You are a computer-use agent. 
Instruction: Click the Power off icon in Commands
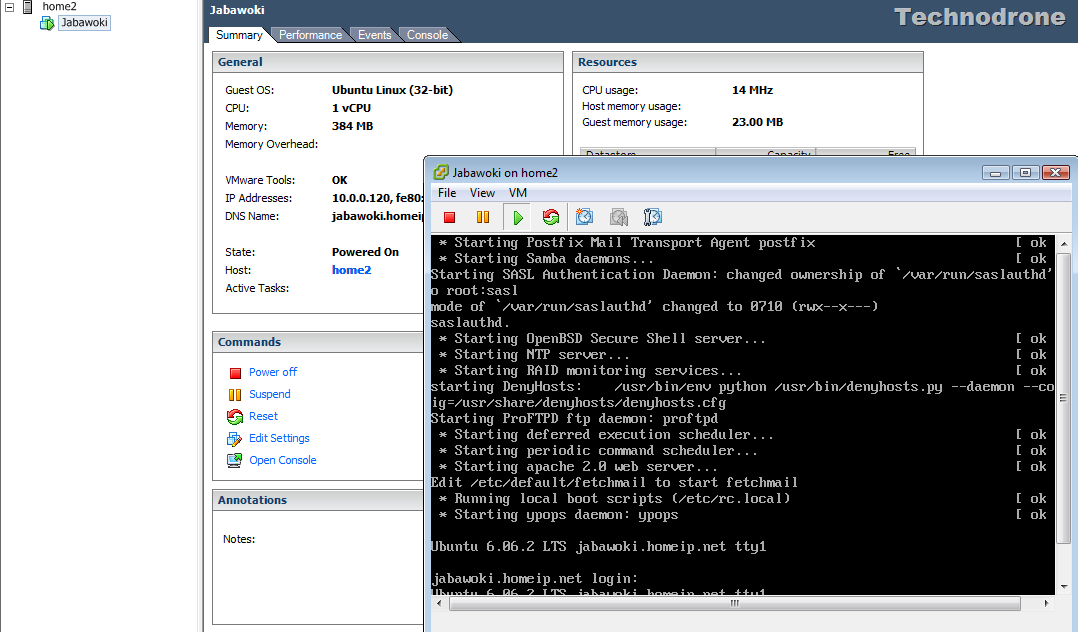tap(235, 373)
